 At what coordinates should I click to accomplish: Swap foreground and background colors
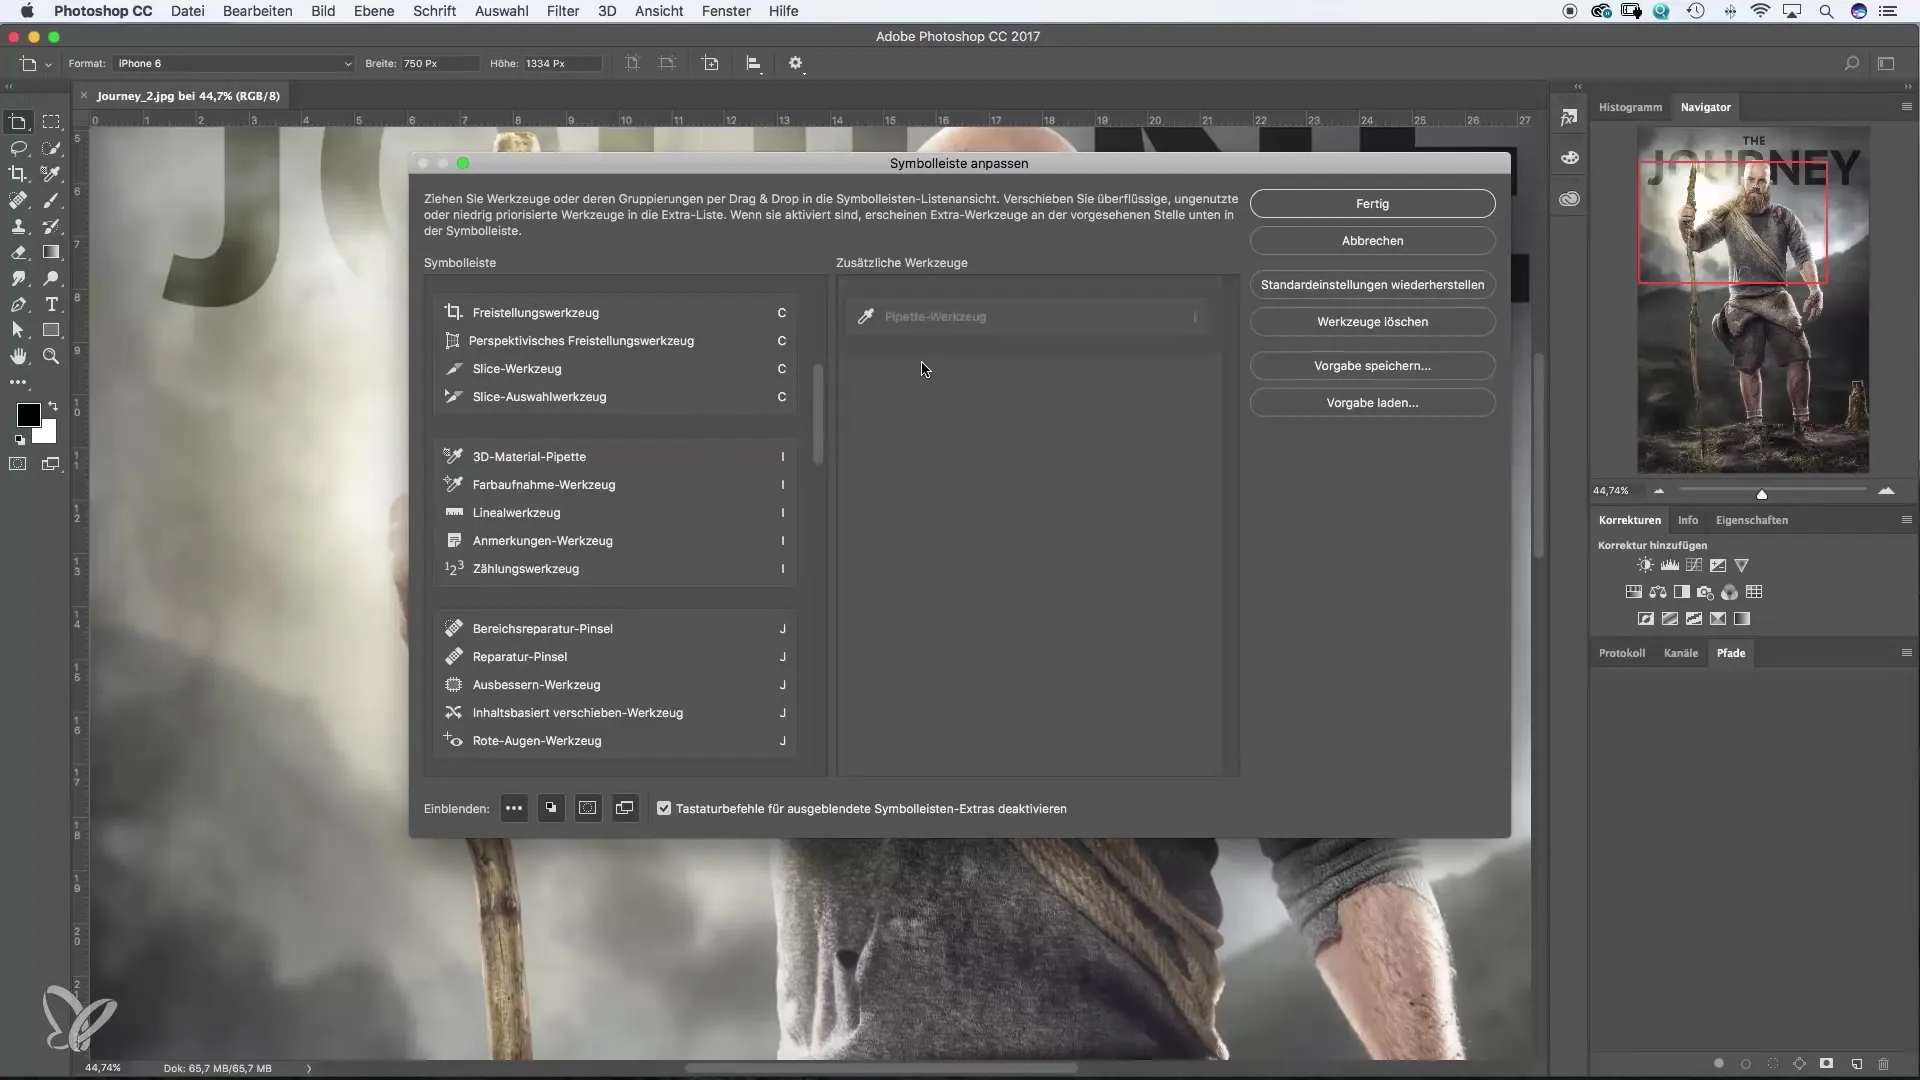click(x=52, y=406)
